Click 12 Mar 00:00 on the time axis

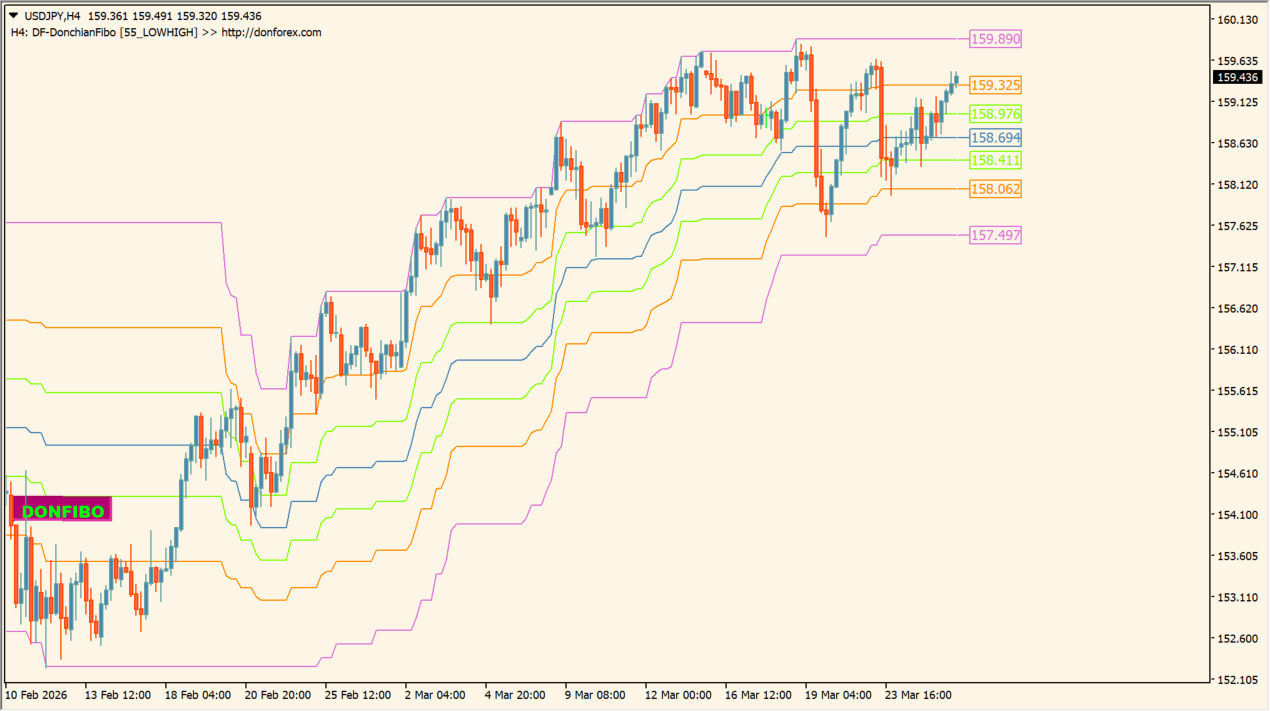678,694
